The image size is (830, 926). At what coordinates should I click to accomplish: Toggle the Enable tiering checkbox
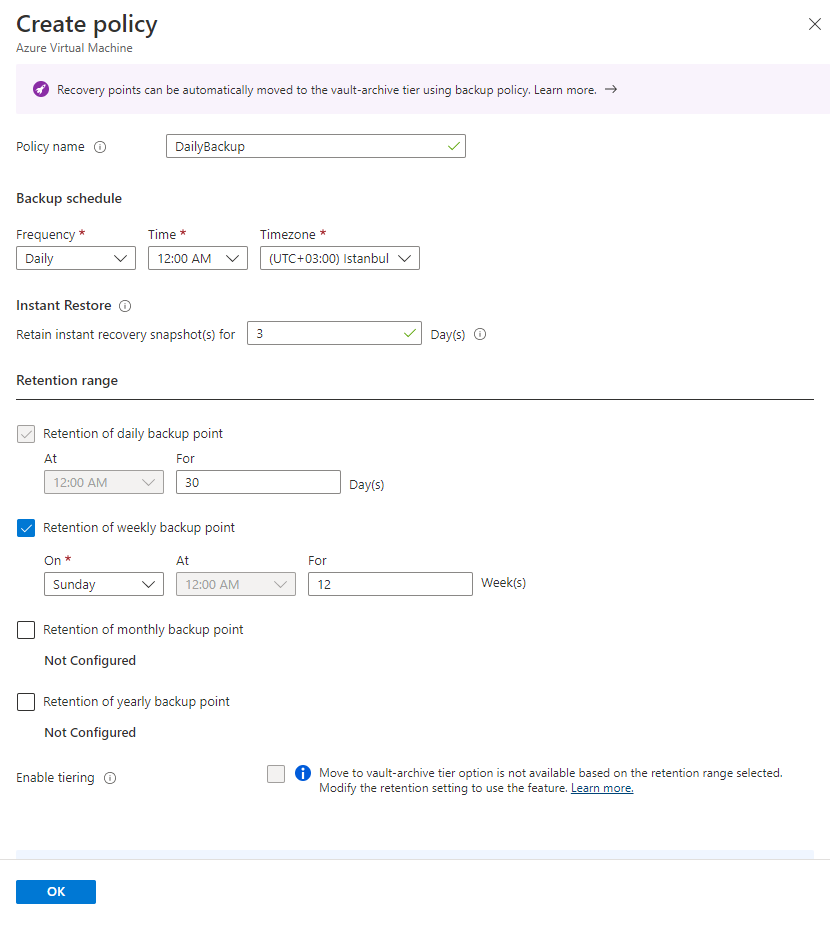point(276,774)
